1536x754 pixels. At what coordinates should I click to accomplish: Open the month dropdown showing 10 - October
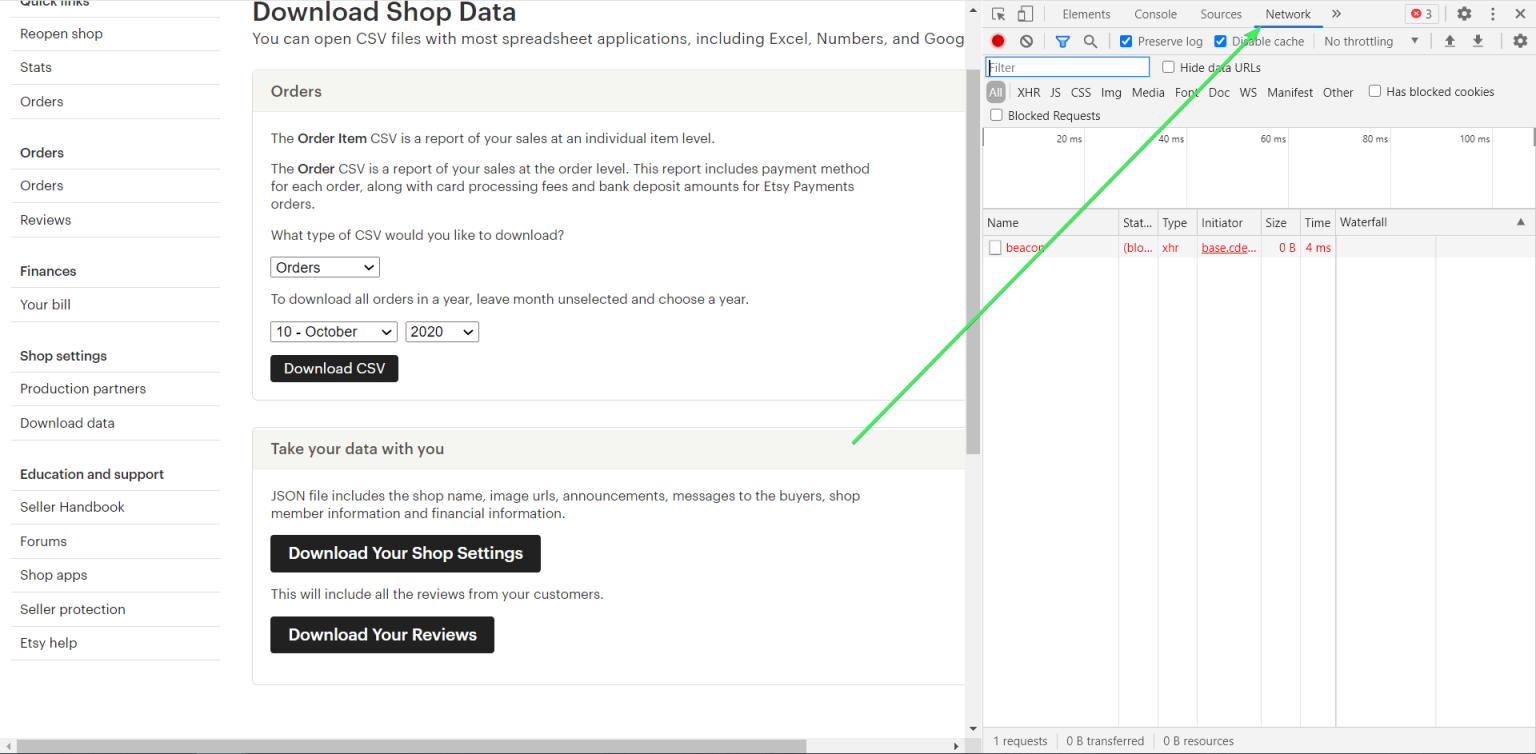click(x=333, y=331)
